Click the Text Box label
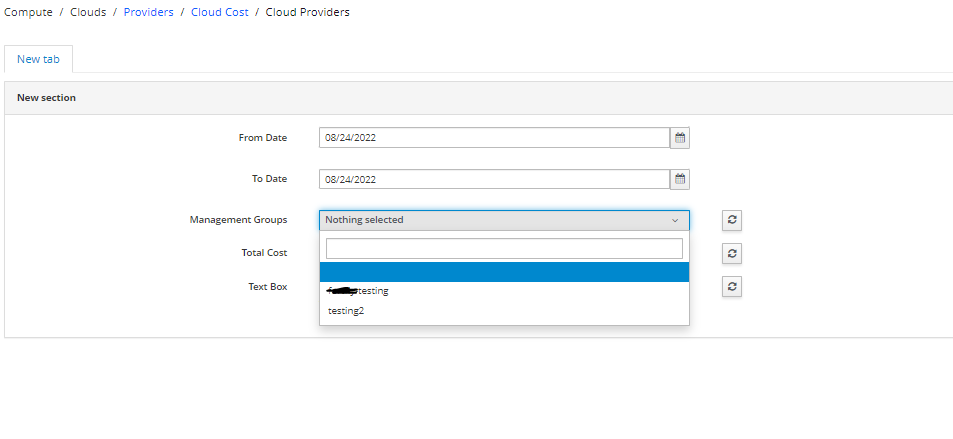The image size is (953, 439). [x=267, y=286]
